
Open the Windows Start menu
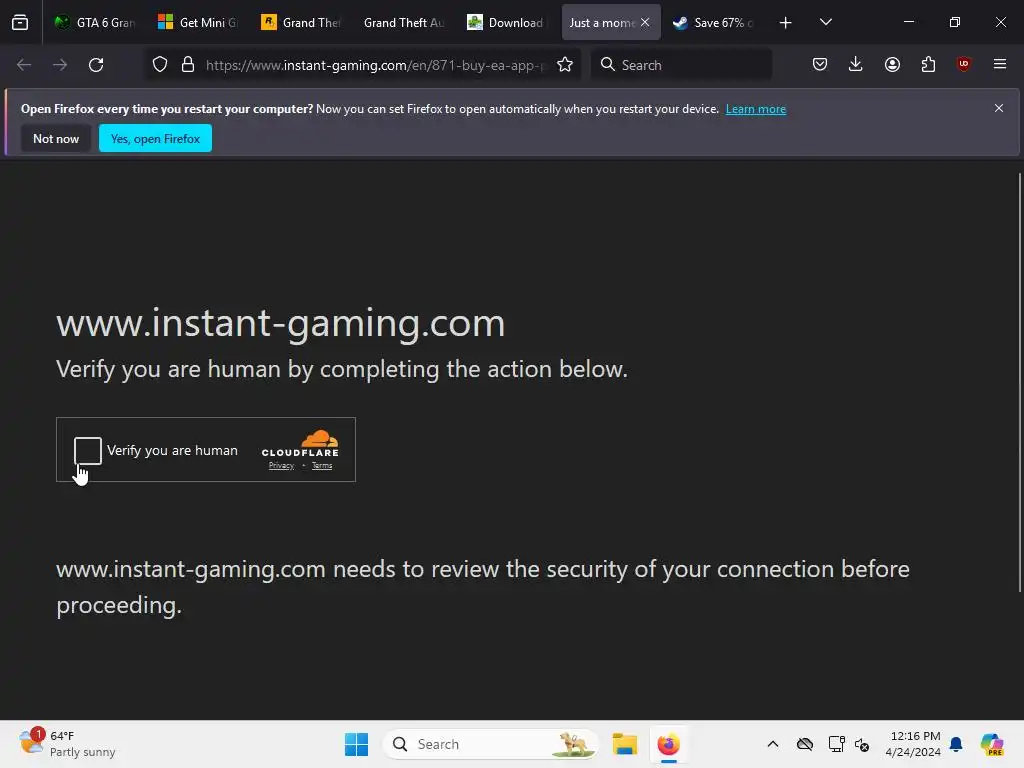click(x=357, y=744)
